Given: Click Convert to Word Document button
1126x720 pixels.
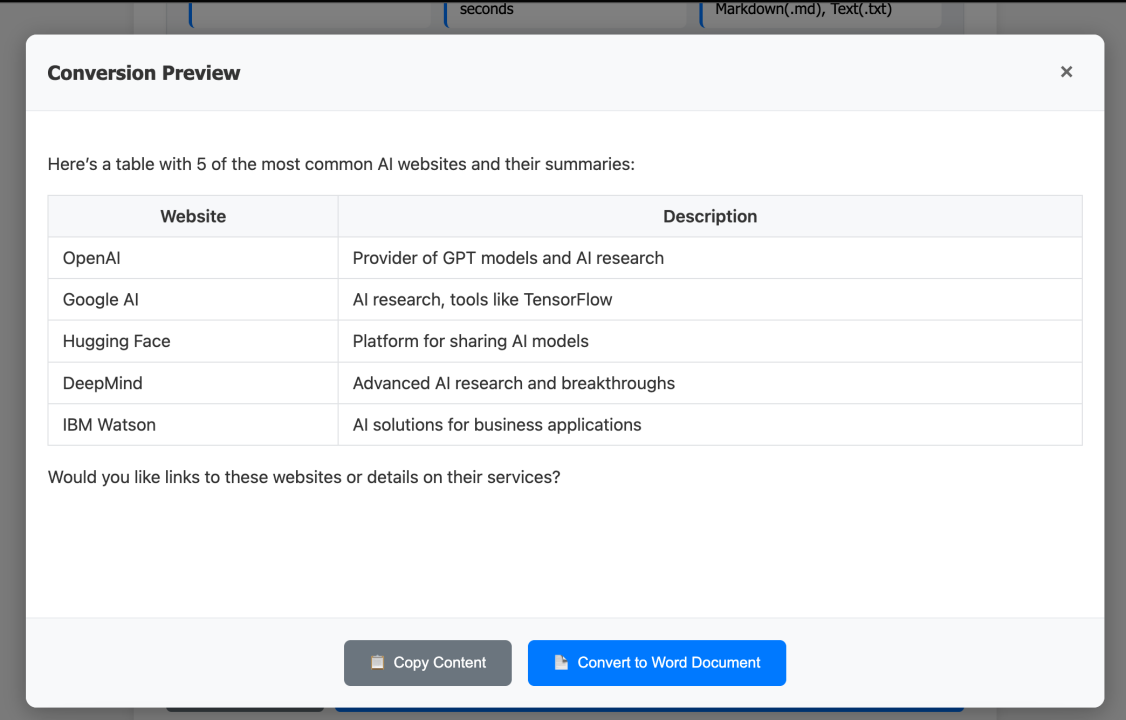Looking at the screenshot, I should coord(656,663).
